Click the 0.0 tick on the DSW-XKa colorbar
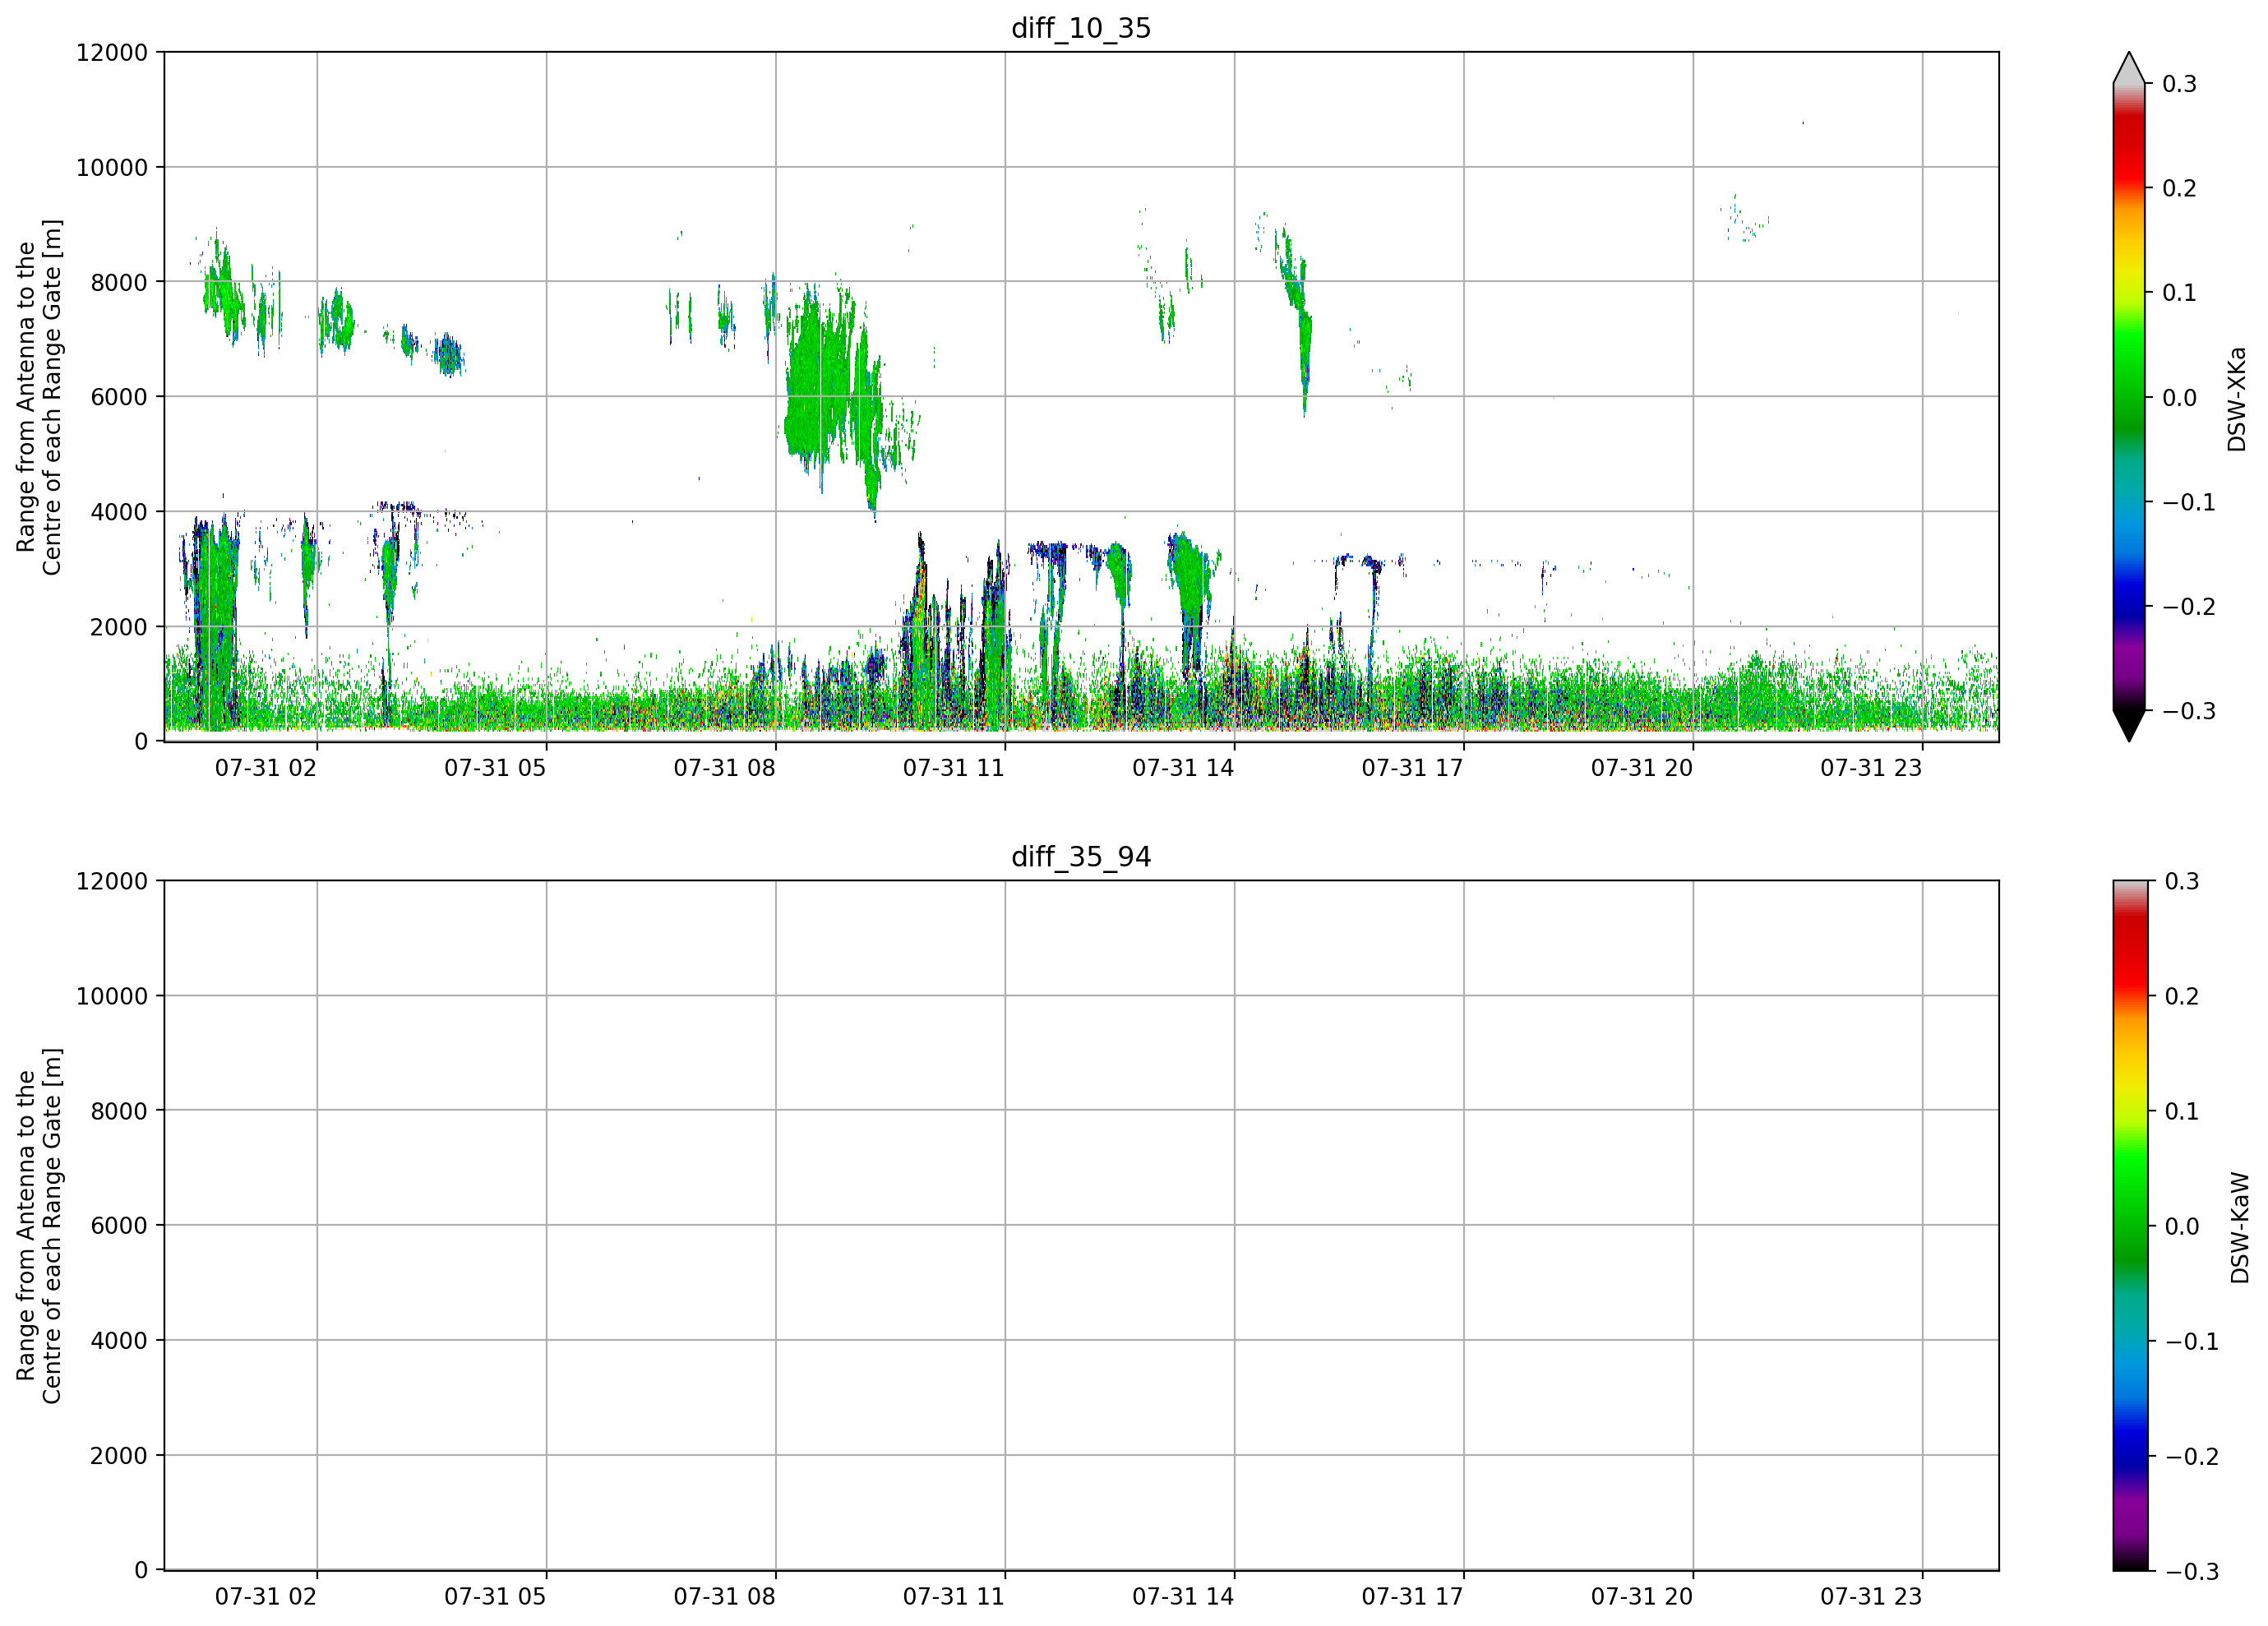Screen dimensions: 2268x1626 tap(2179, 398)
